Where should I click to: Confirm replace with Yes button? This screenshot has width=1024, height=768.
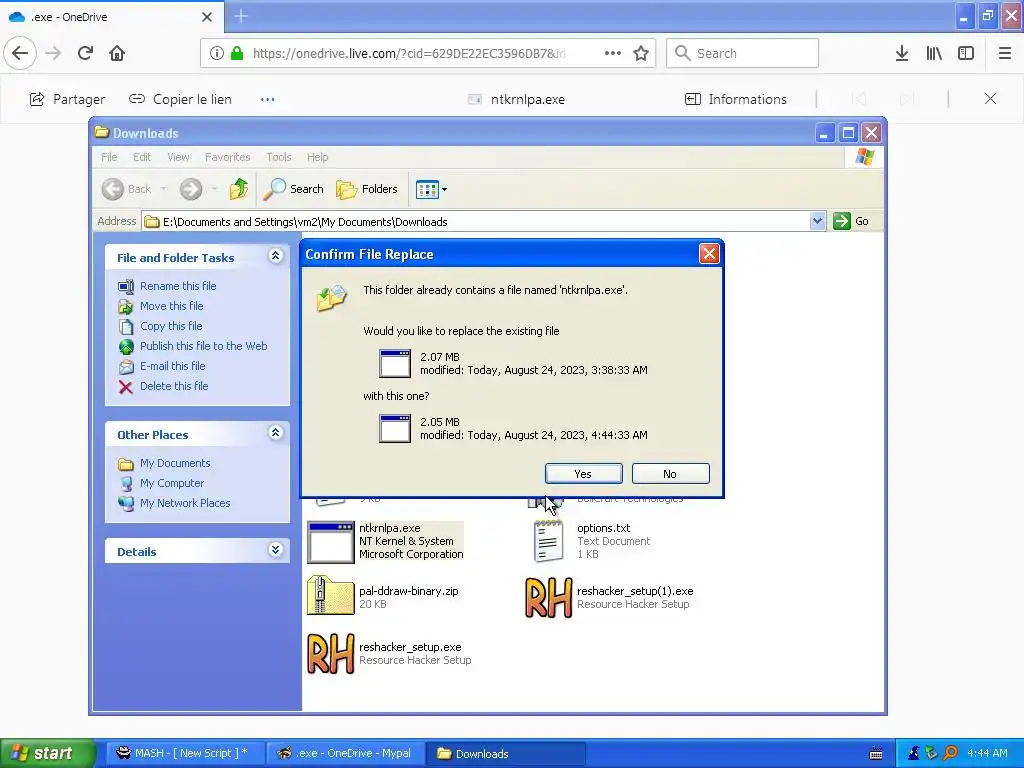(583, 474)
